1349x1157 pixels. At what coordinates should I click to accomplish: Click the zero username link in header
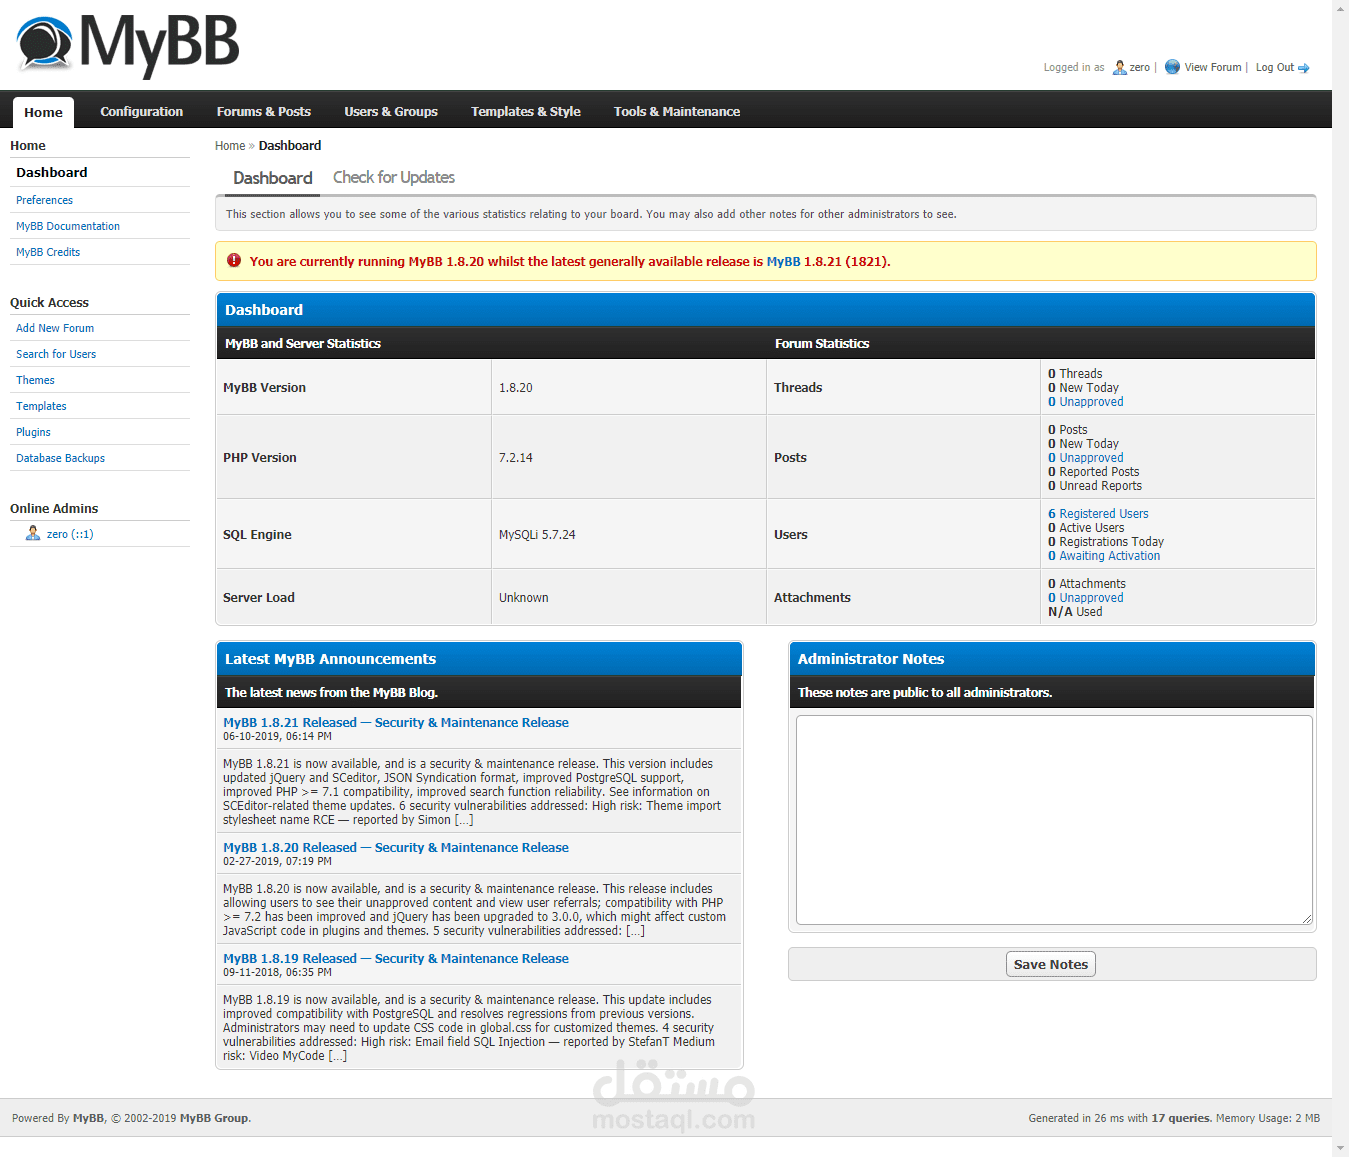point(1140,67)
